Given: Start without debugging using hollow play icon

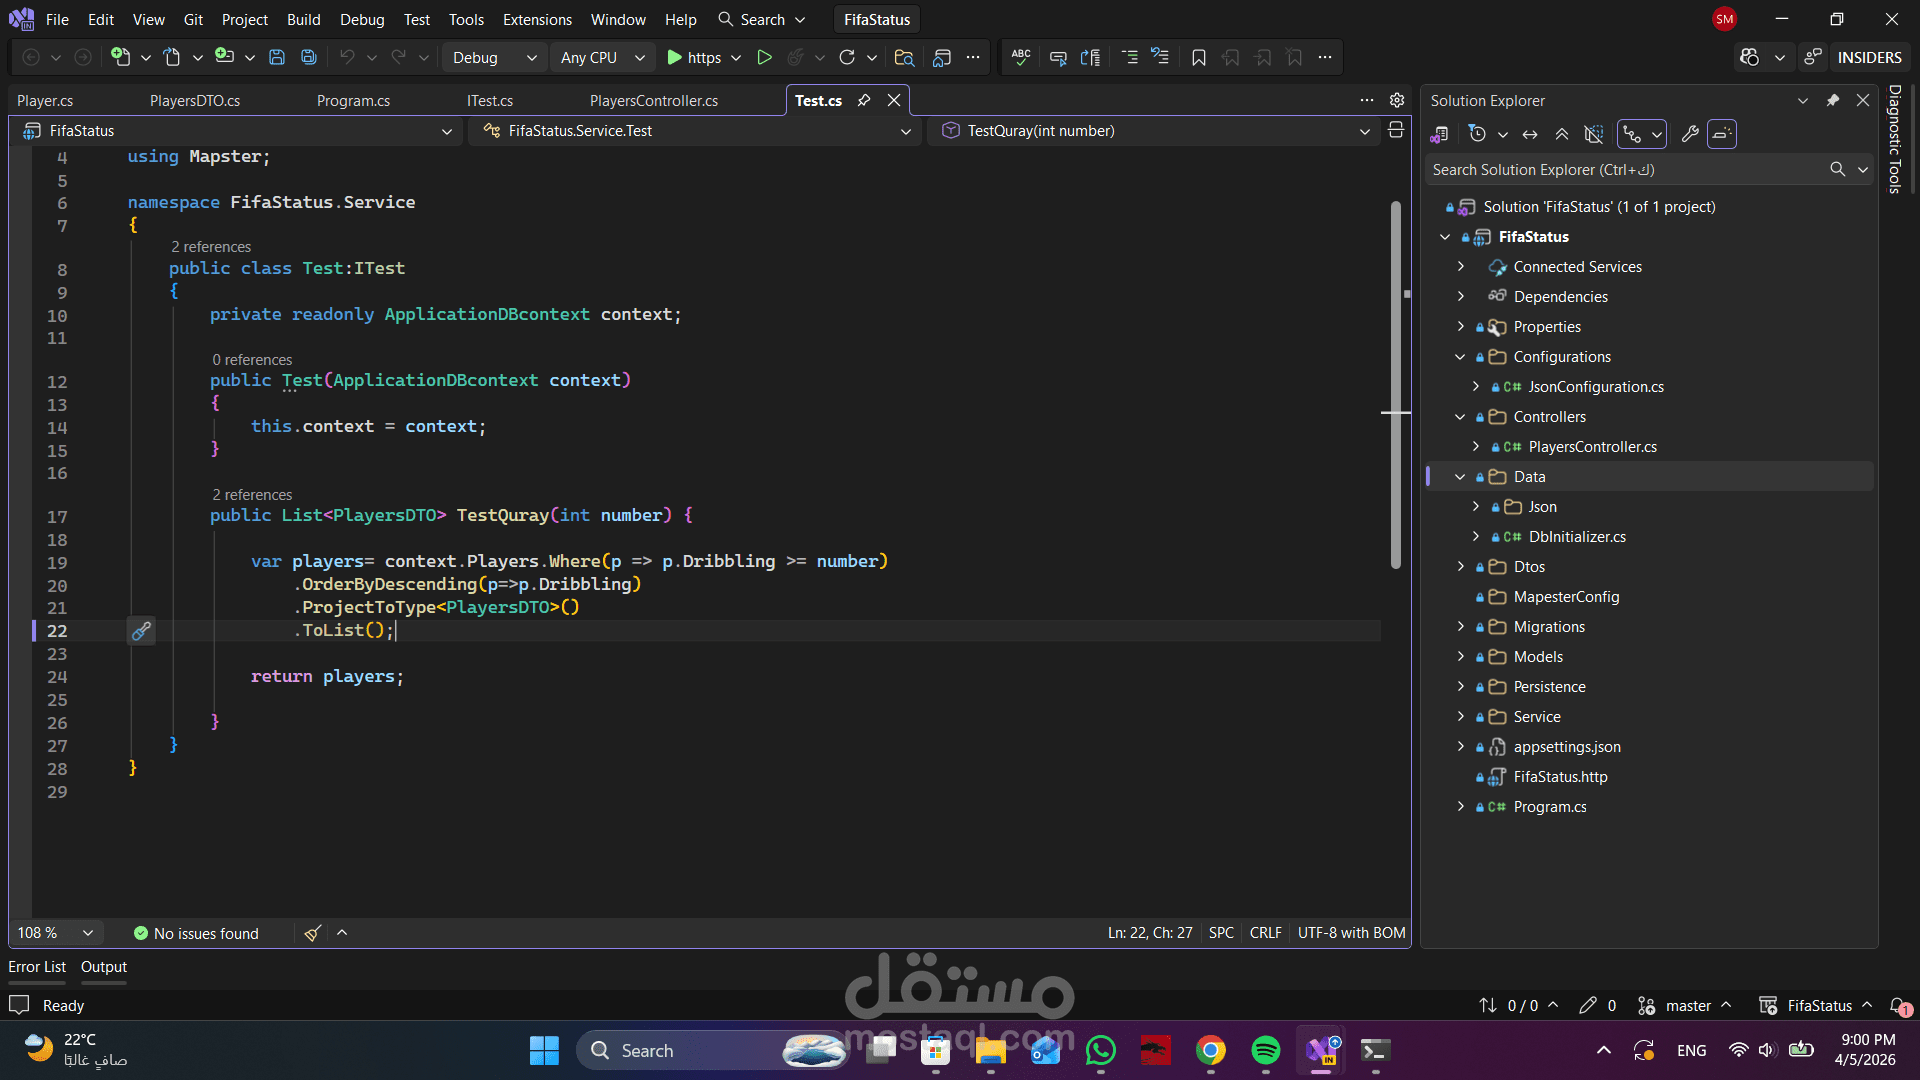Looking at the screenshot, I should pos(764,58).
